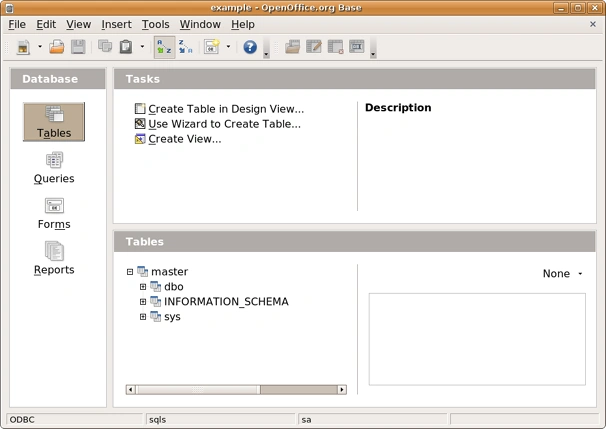The width and height of the screenshot is (606, 429).
Task: Toggle Sort Descending Z-A button
Action: (x=186, y=47)
